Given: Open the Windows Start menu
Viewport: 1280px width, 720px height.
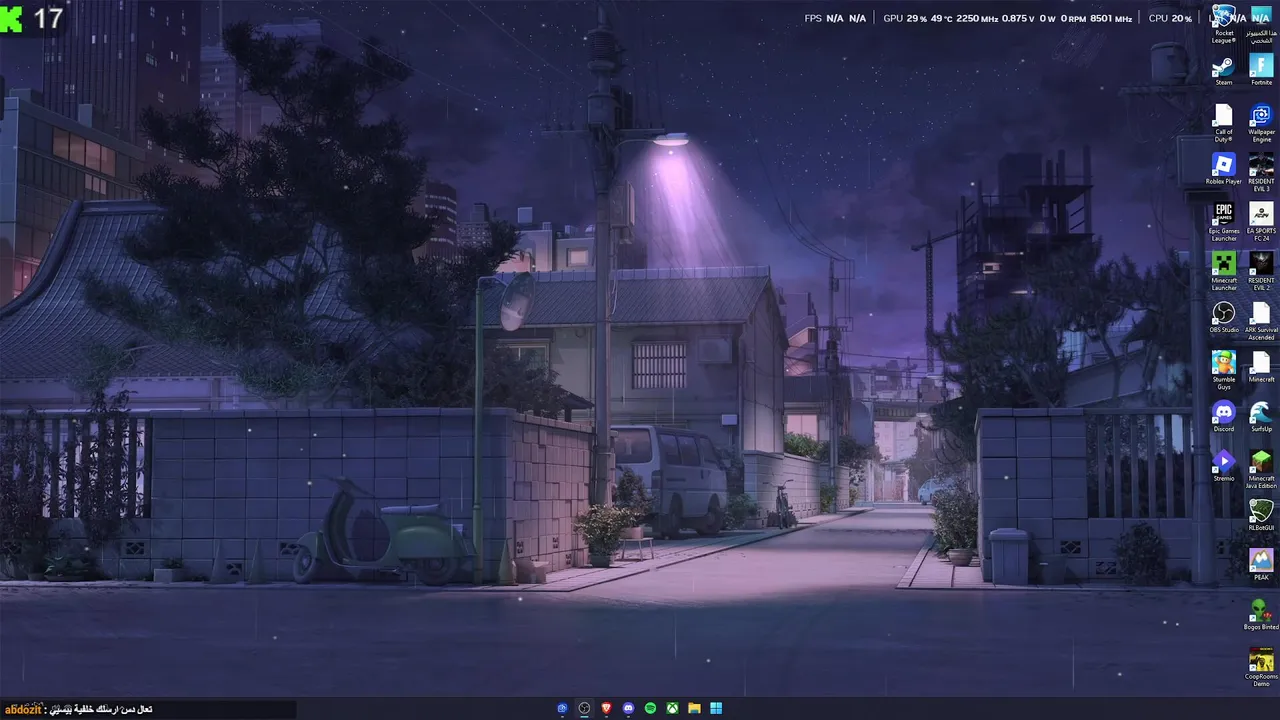Looking at the screenshot, I should (x=716, y=708).
